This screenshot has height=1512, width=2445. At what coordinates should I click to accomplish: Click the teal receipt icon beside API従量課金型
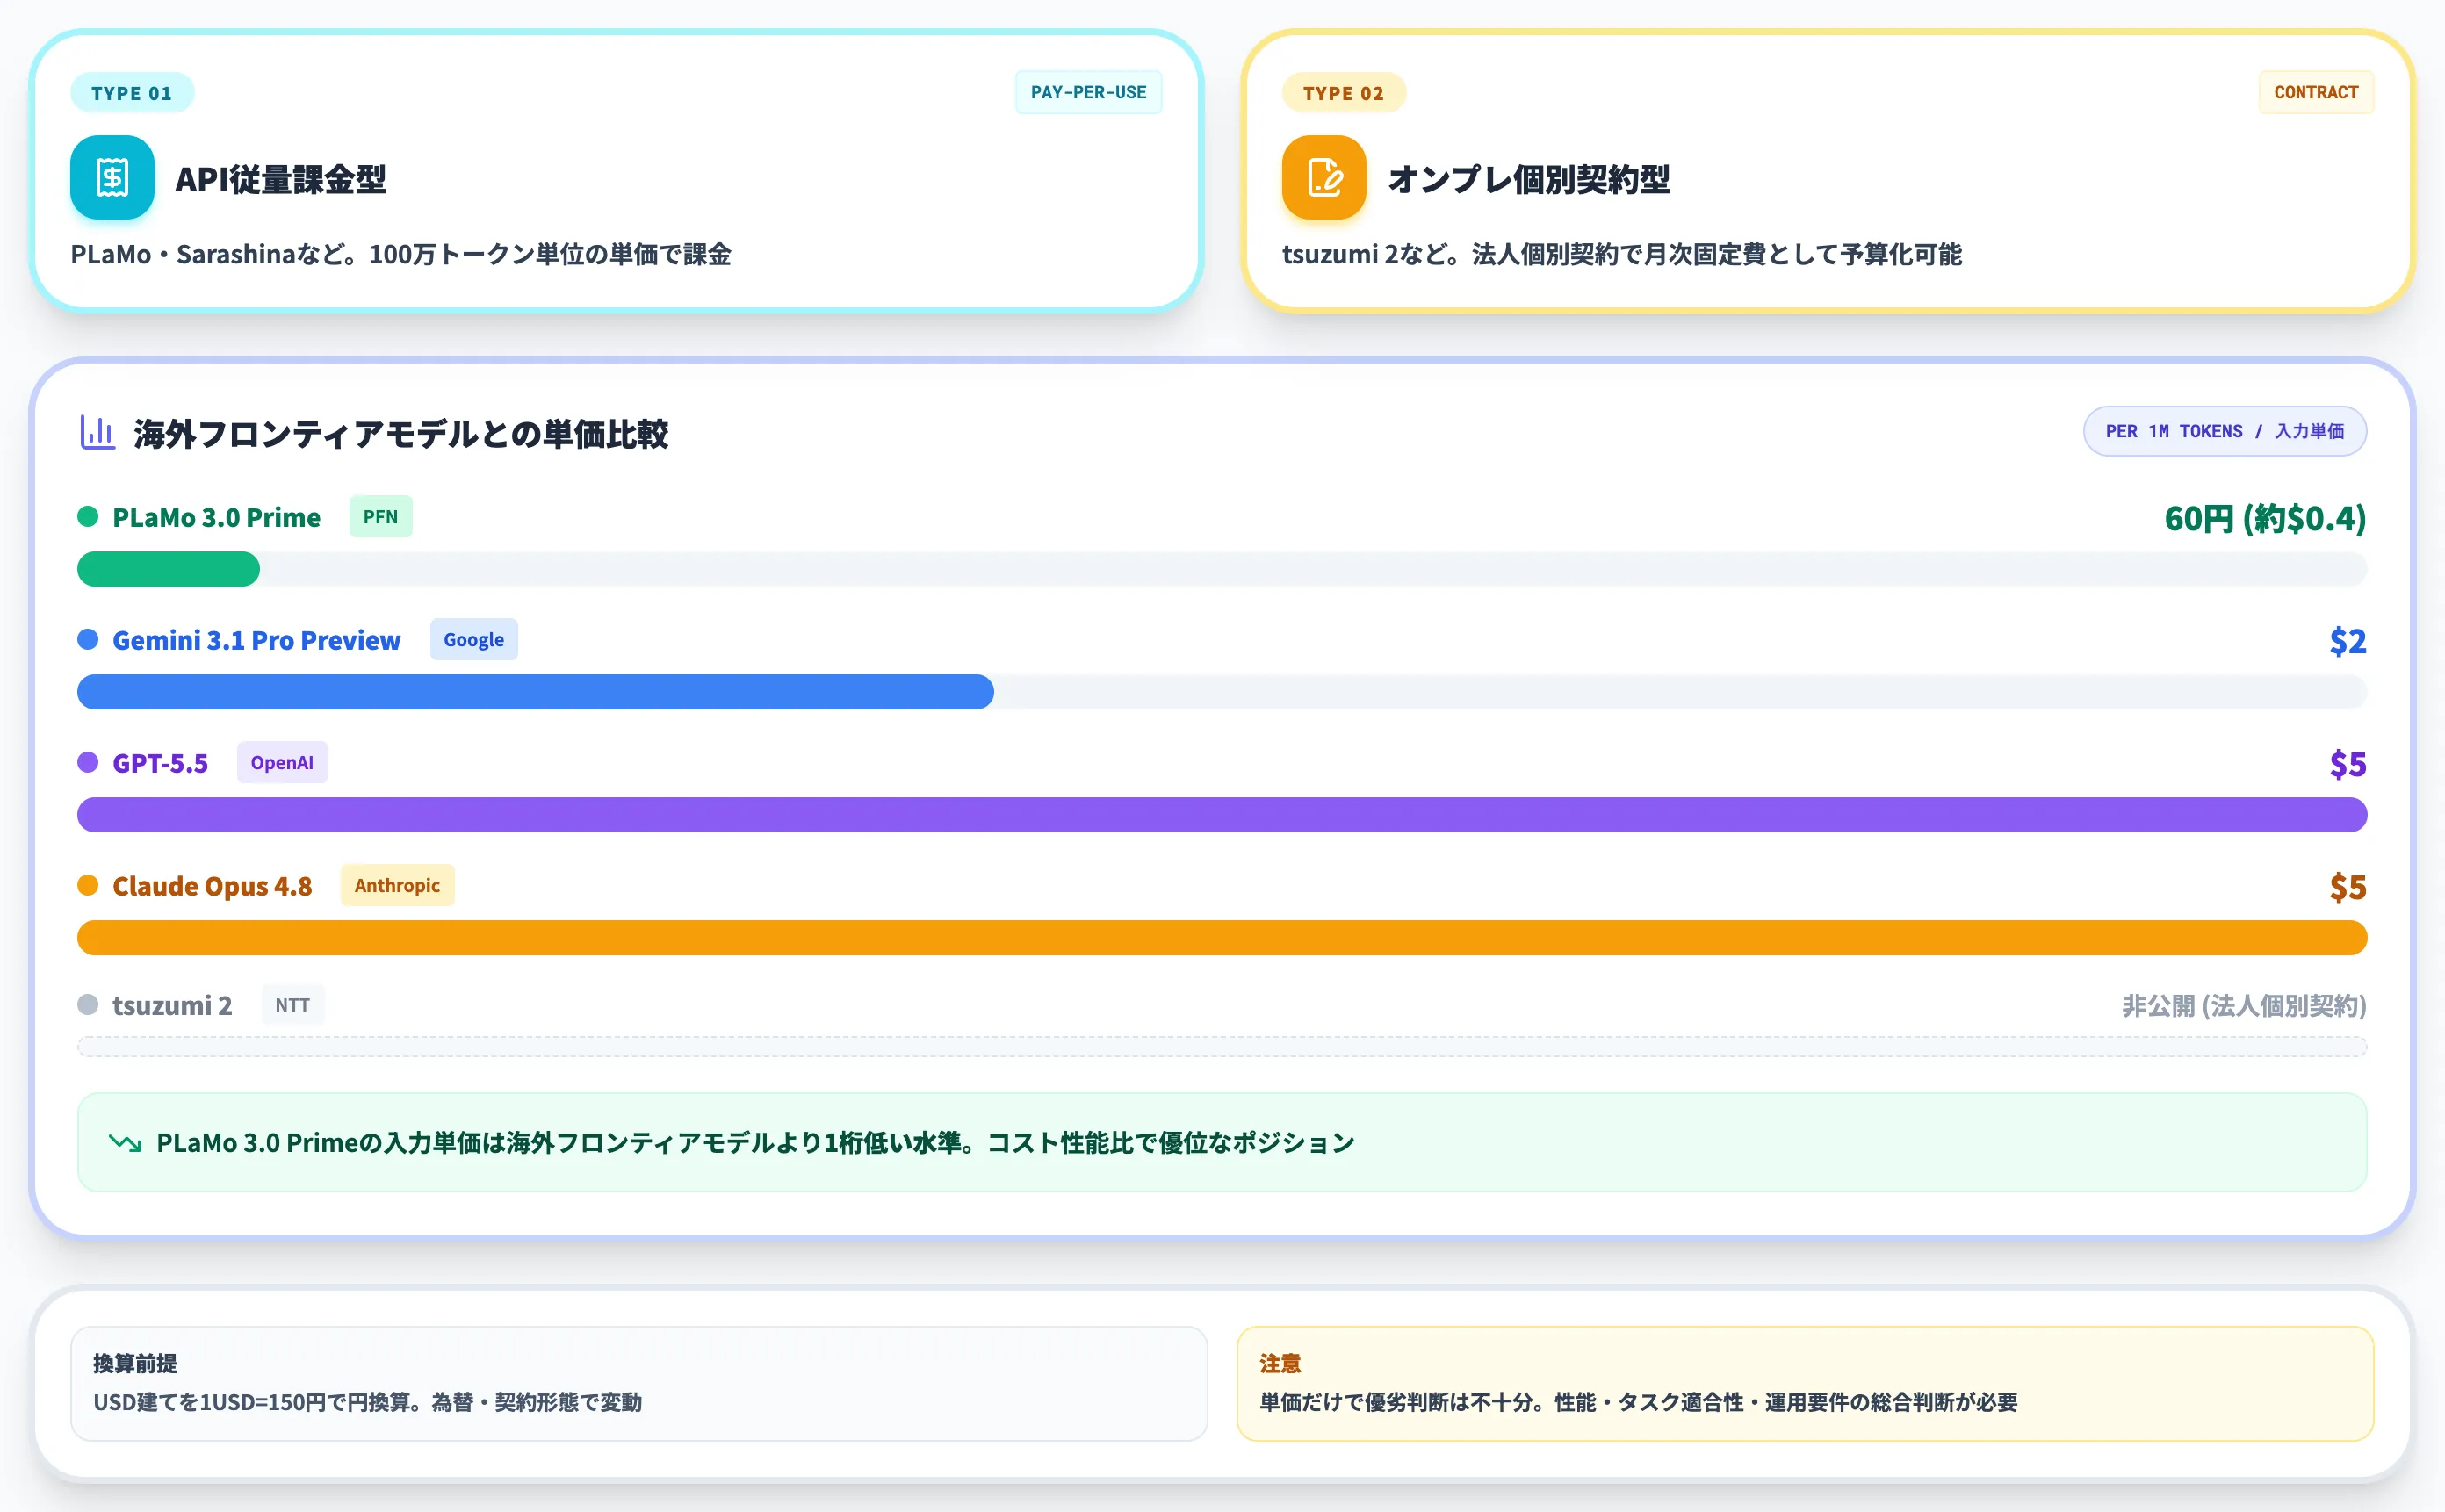(x=112, y=178)
